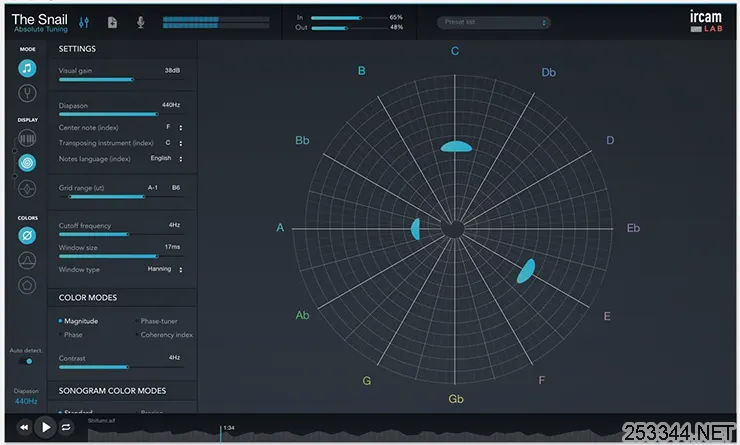740x445 pixels.
Task: Adjust the Cutoff frequency slider
Action: [121, 234]
